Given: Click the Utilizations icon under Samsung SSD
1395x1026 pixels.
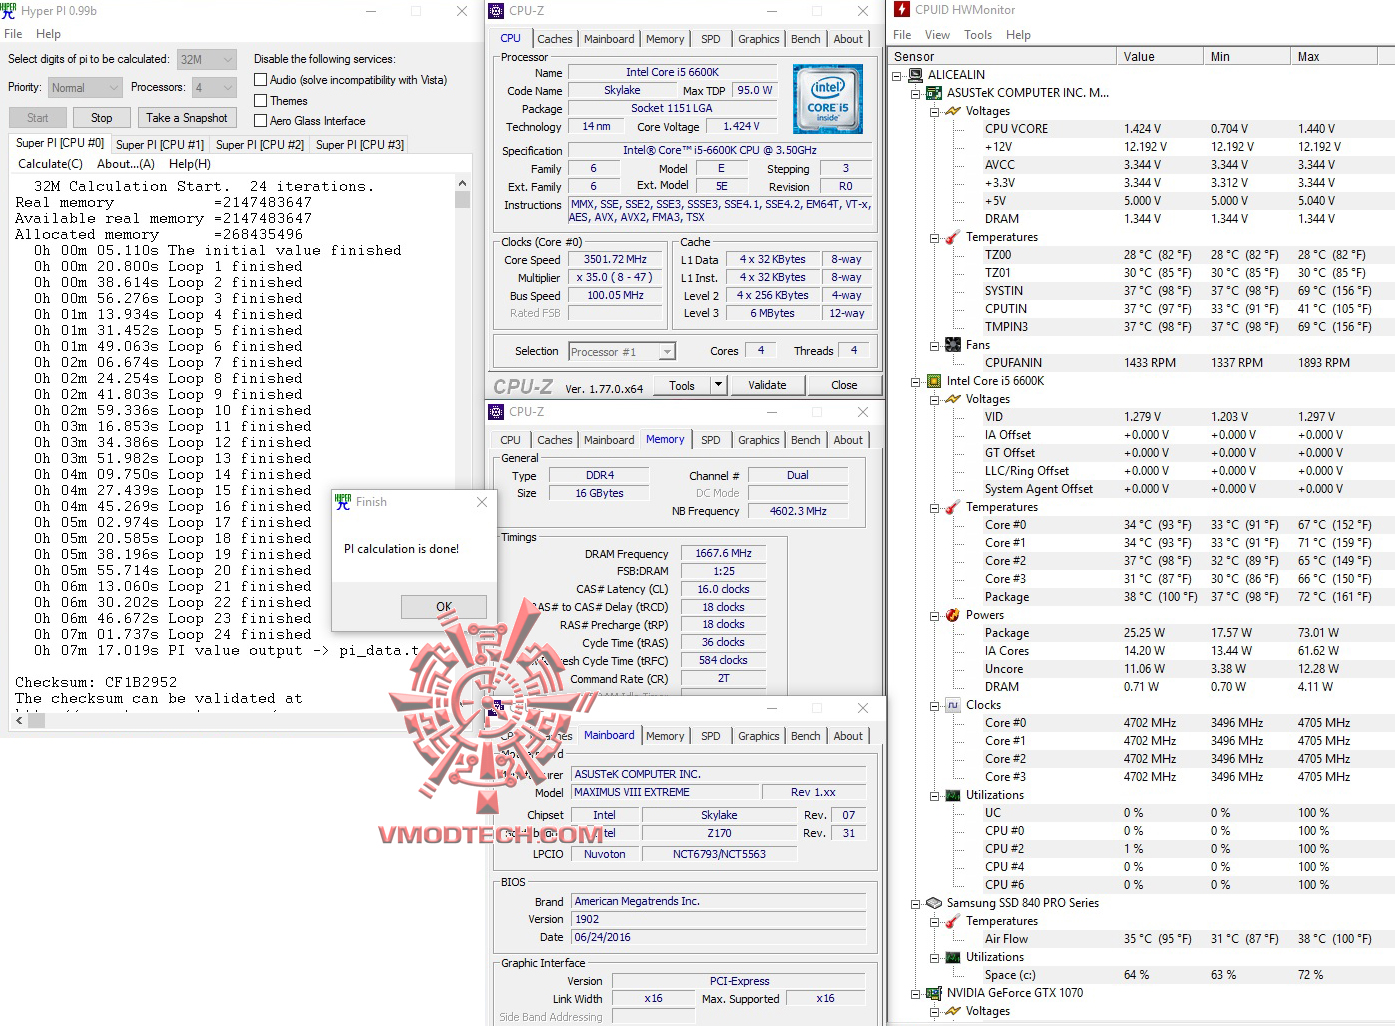Looking at the screenshot, I should tap(953, 957).
